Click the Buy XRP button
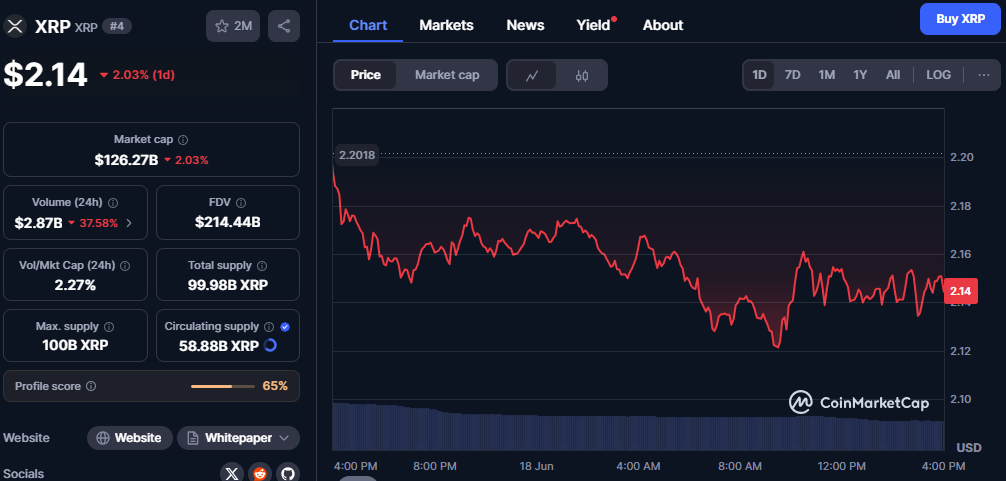The width and height of the screenshot is (1006, 481). point(960,19)
